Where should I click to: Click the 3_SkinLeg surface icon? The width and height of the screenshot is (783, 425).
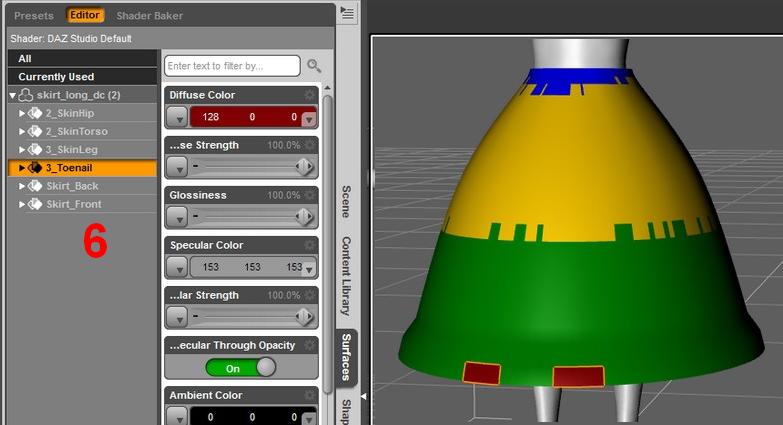coord(34,149)
